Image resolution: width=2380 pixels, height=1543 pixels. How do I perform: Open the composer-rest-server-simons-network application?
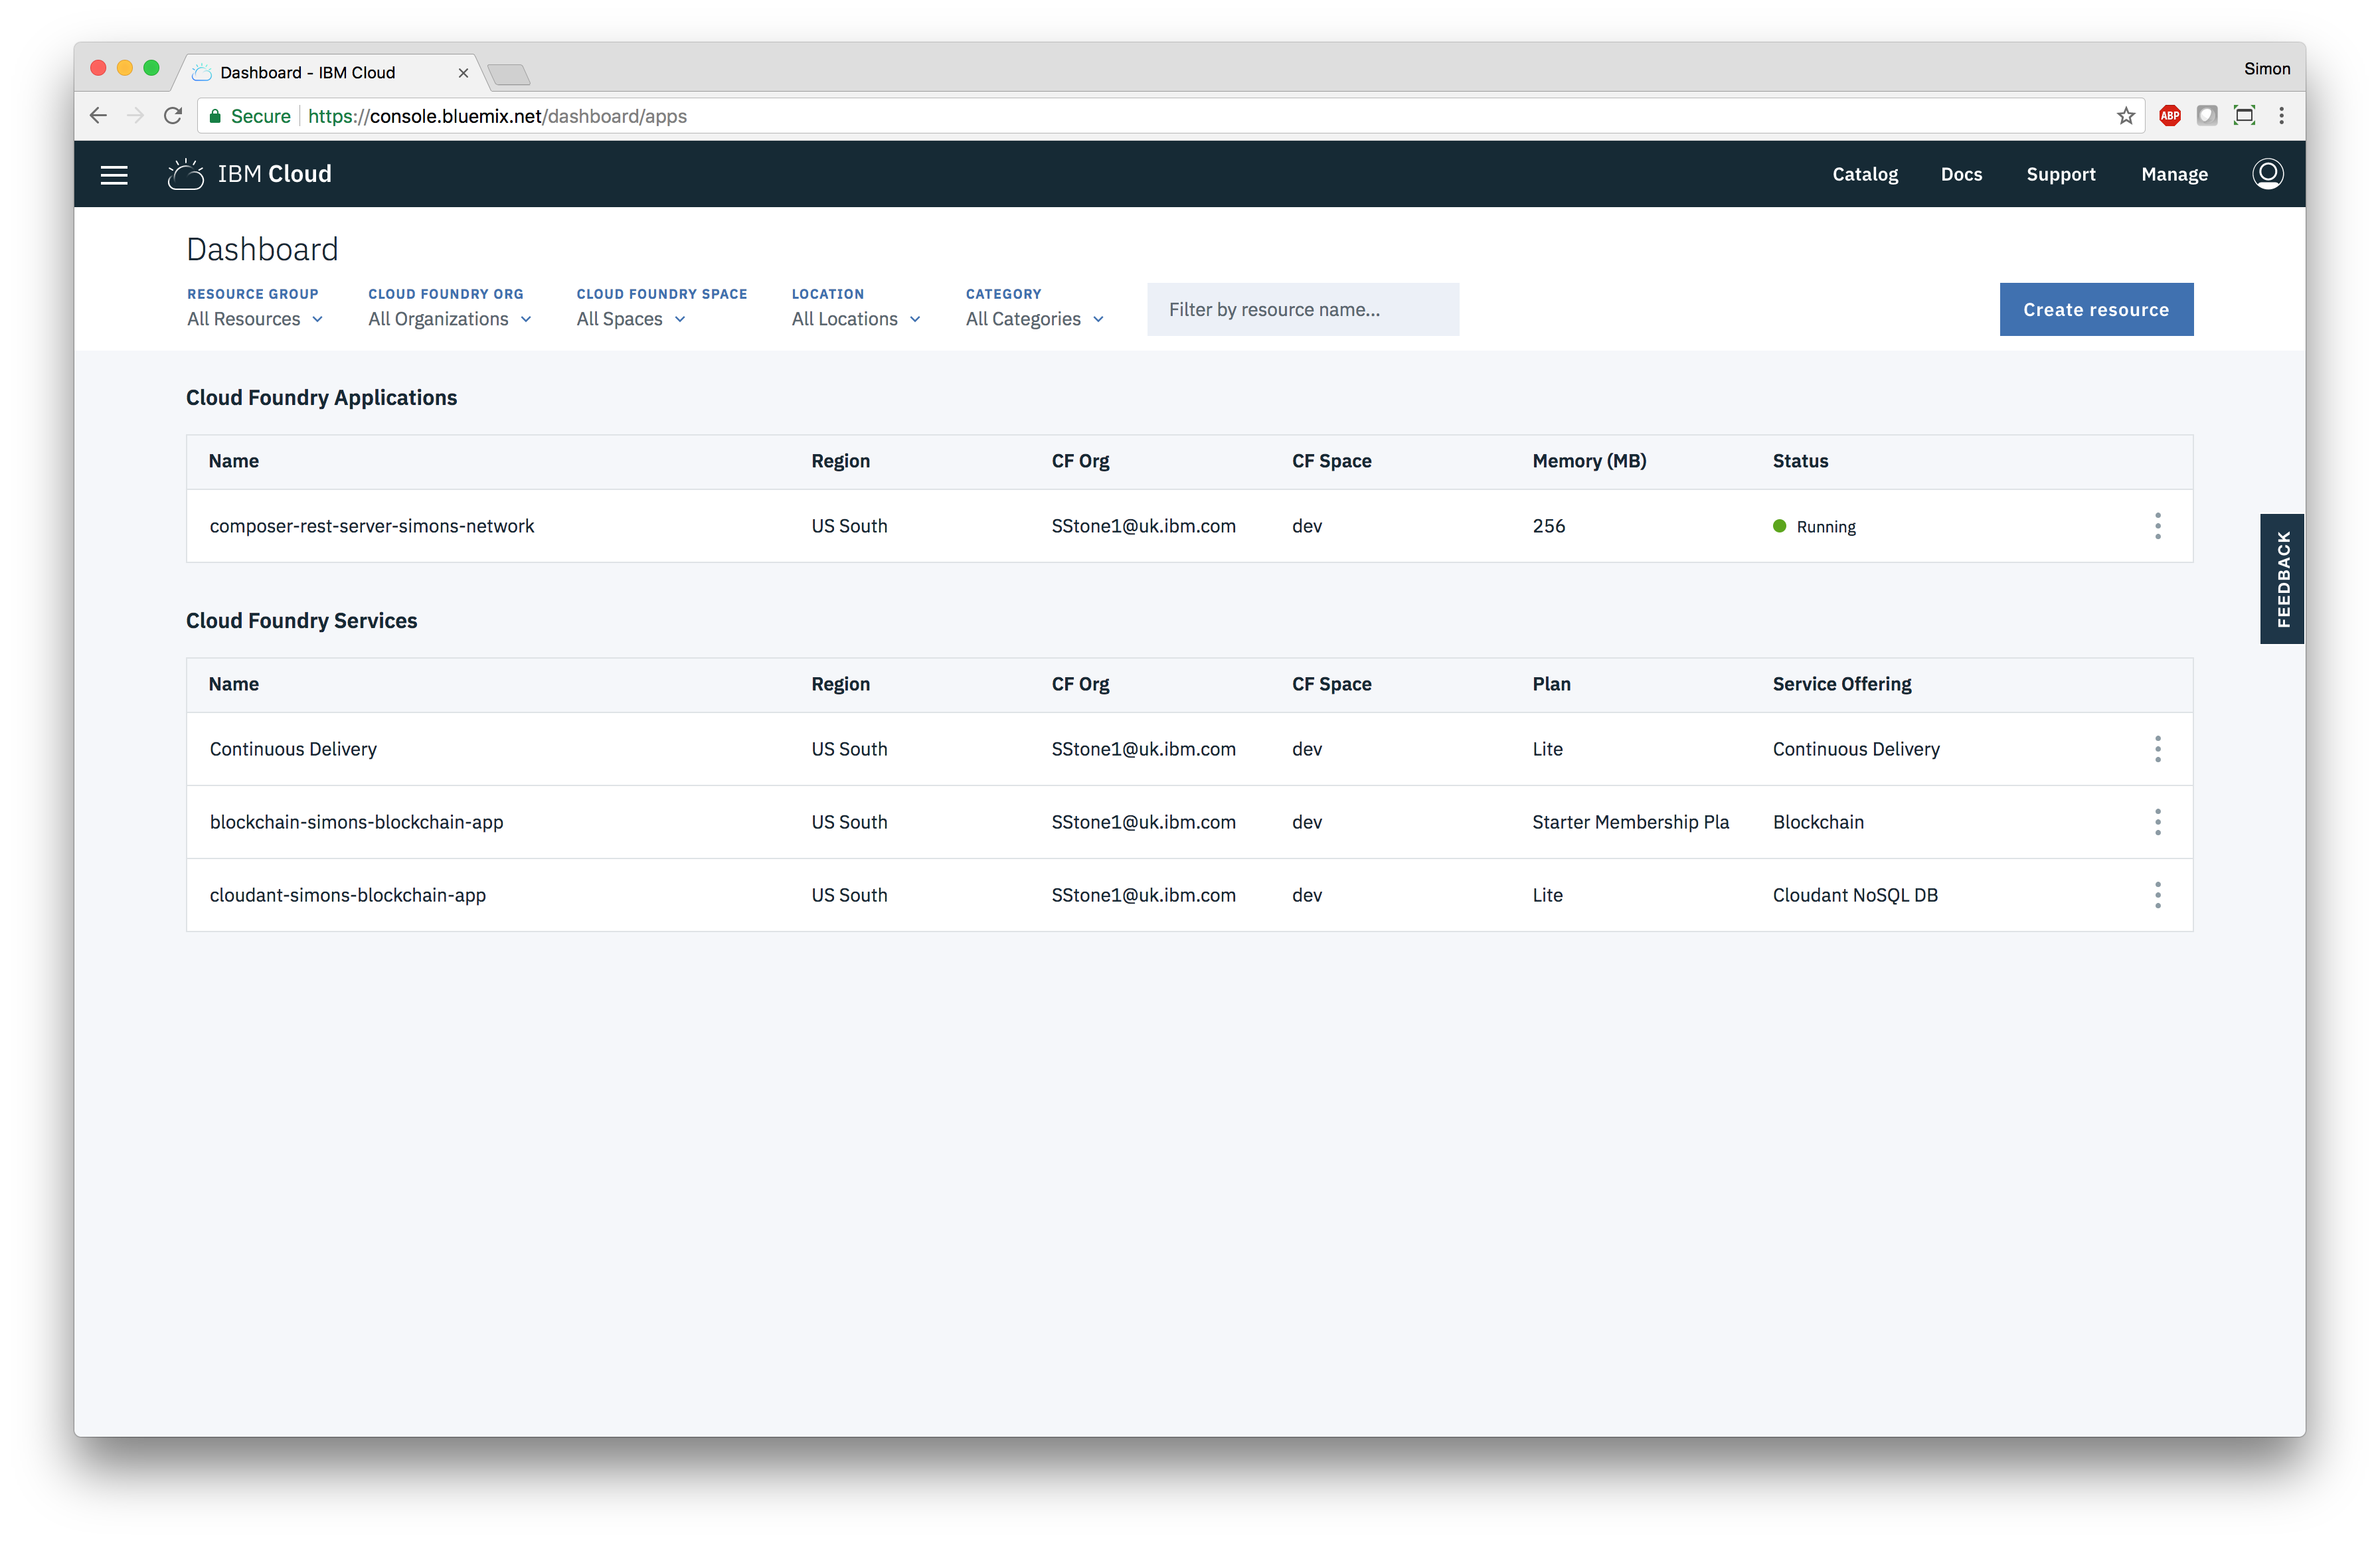click(372, 526)
